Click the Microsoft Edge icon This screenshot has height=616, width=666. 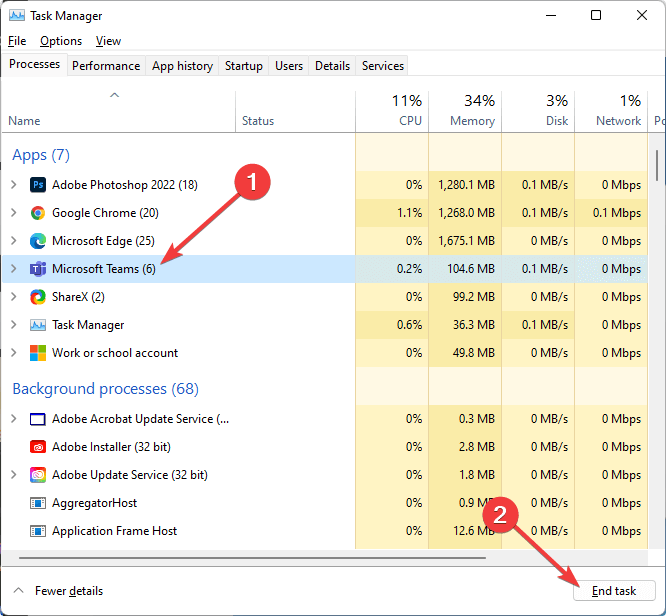pyautogui.click(x=38, y=241)
